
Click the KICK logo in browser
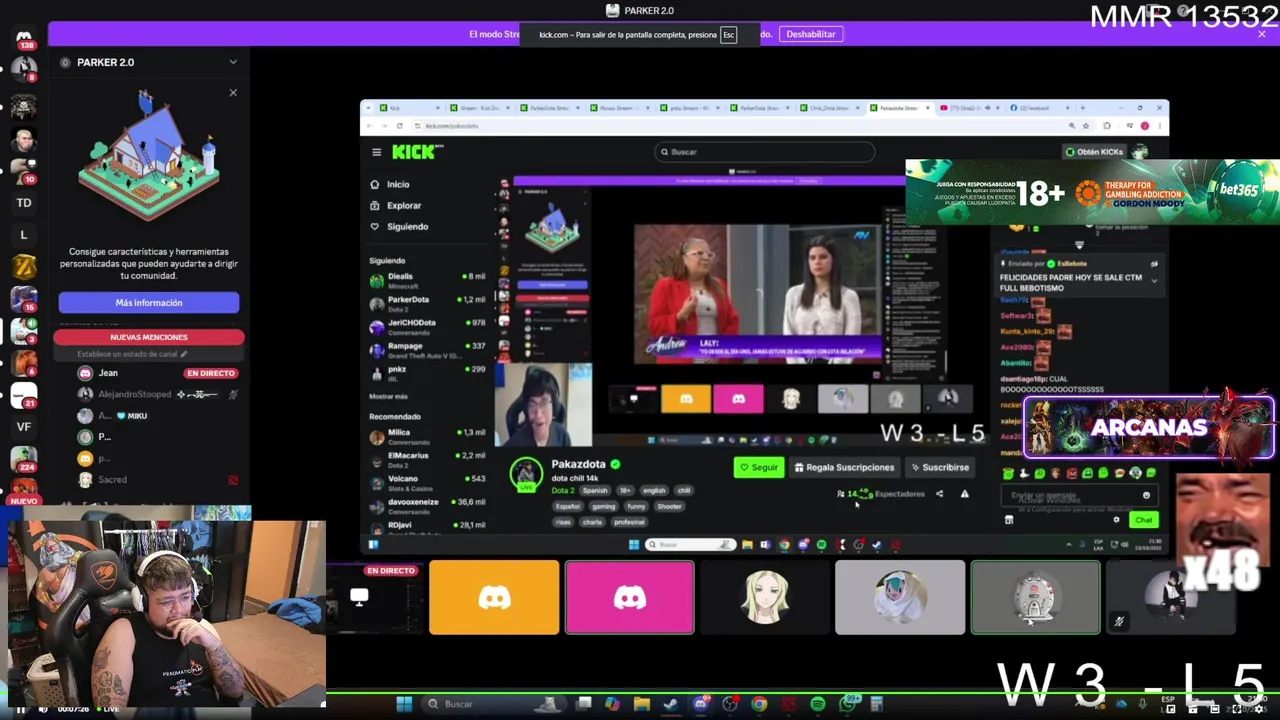point(414,152)
